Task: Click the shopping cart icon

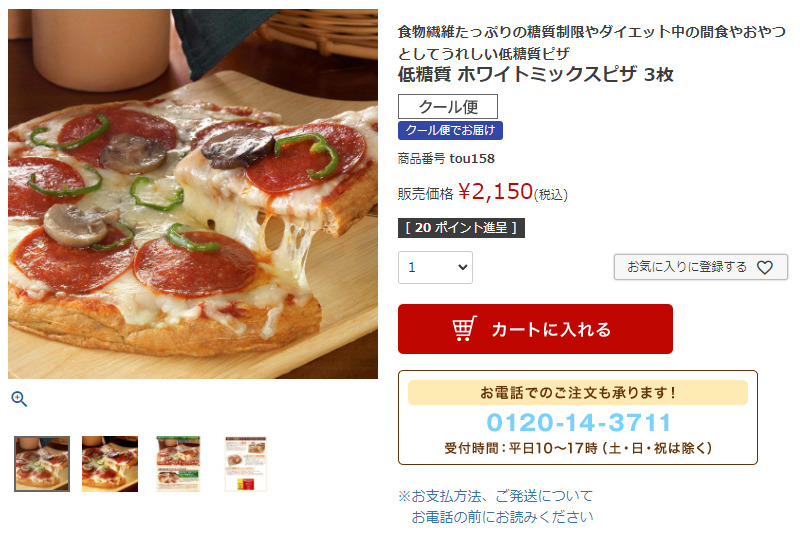Action: click(x=464, y=328)
